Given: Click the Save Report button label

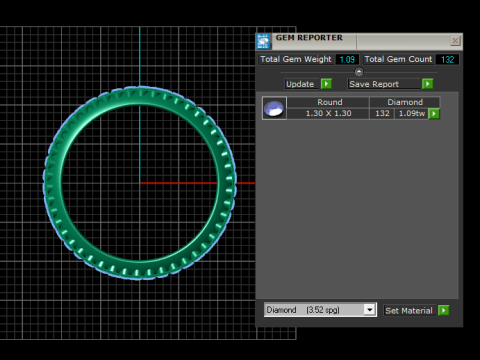Looking at the screenshot, I should (x=384, y=84).
